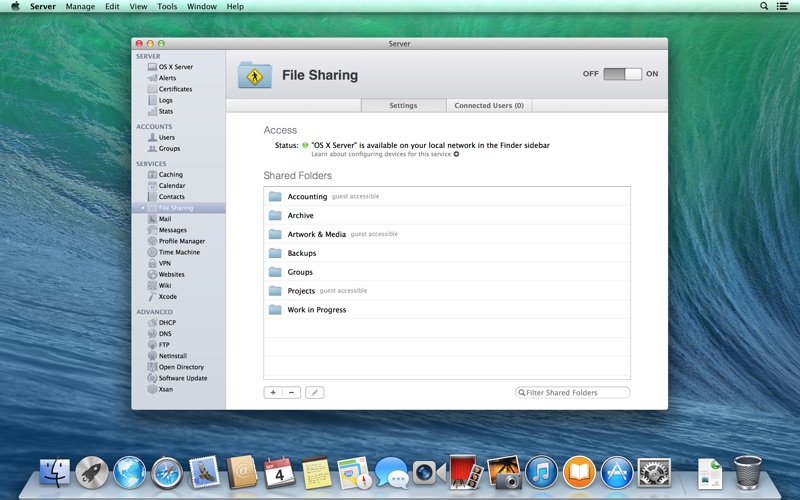Select the Time Machine service
The height and width of the screenshot is (500, 800).
(179, 252)
